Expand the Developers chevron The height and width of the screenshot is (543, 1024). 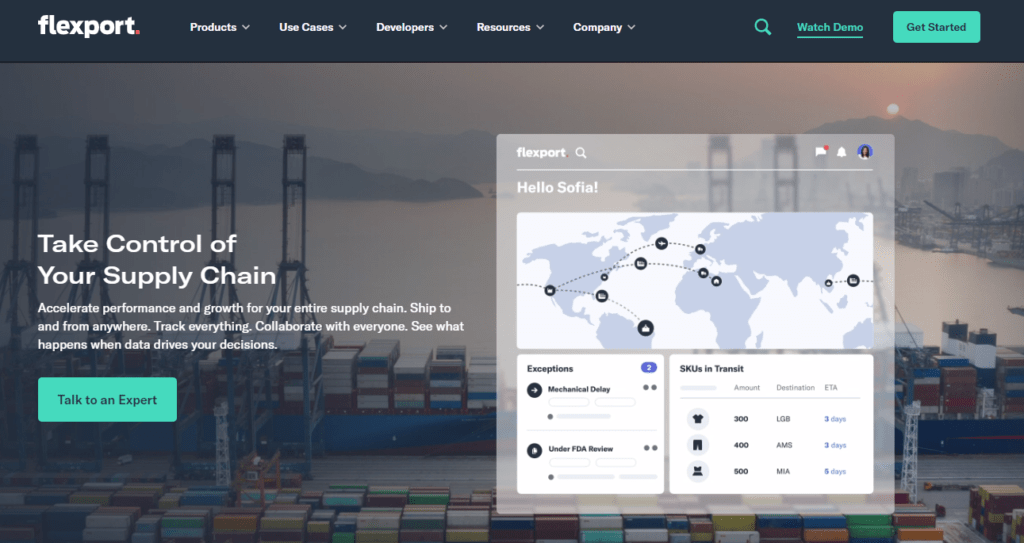(443, 27)
